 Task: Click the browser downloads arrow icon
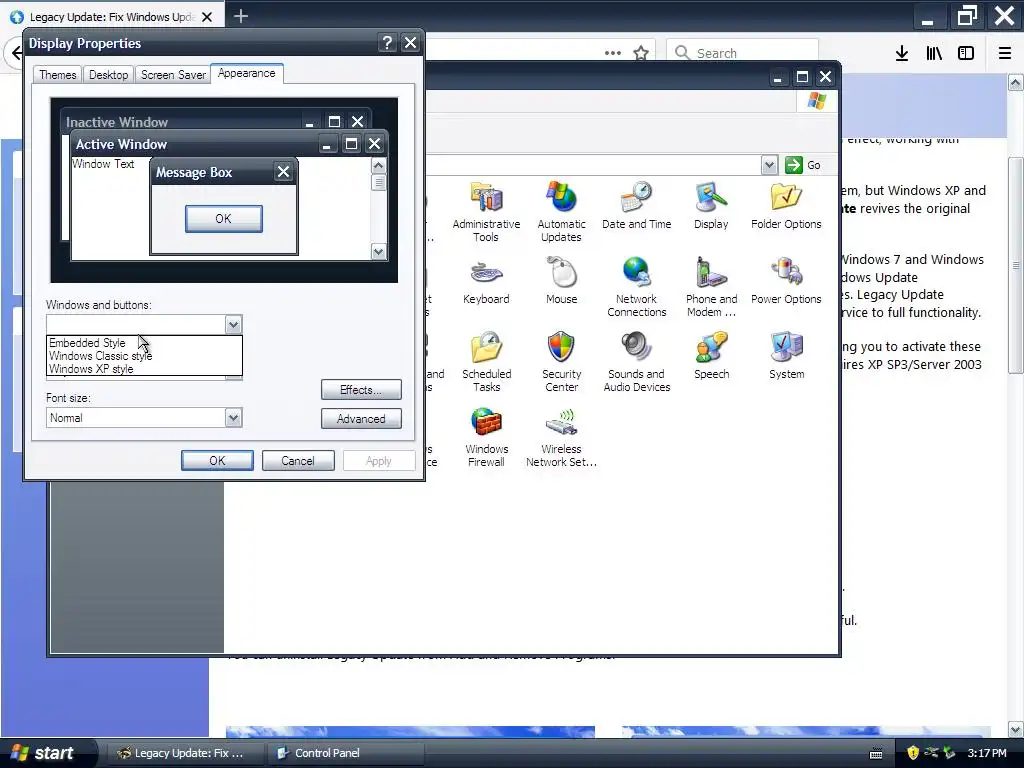click(x=902, y=54)
